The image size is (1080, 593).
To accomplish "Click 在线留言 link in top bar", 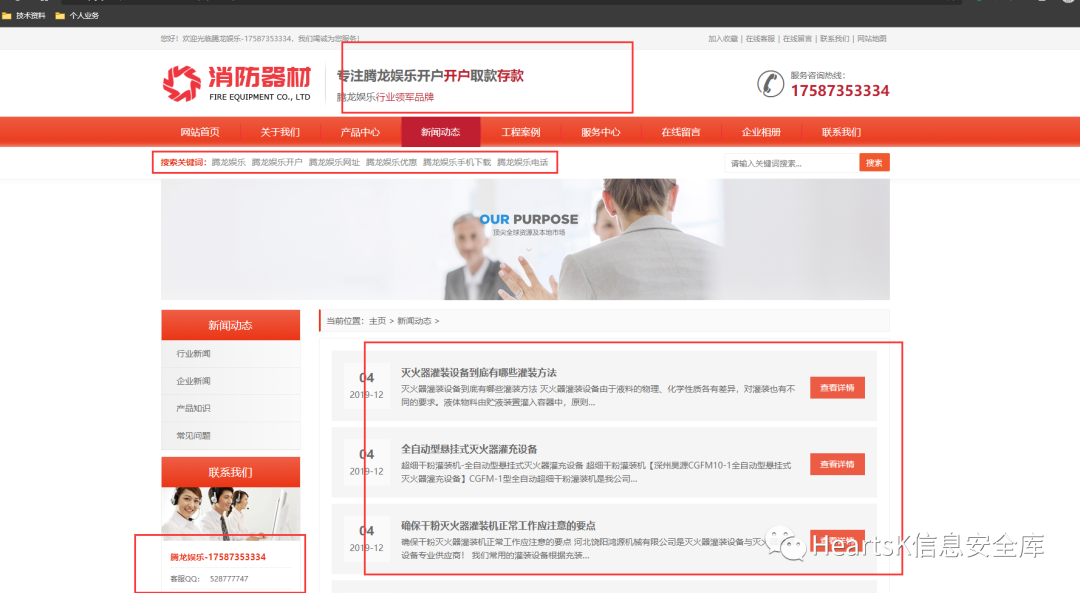I will click(x=797, y=39).
